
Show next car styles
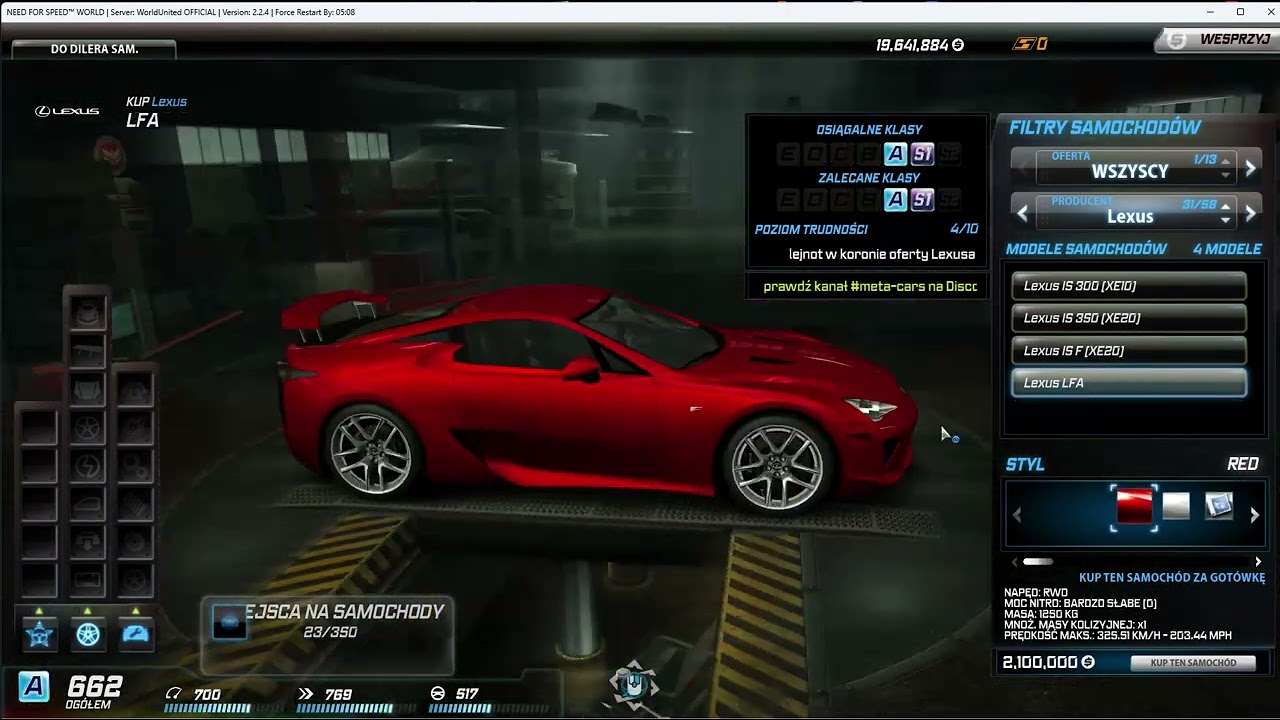pos(1255,515)
